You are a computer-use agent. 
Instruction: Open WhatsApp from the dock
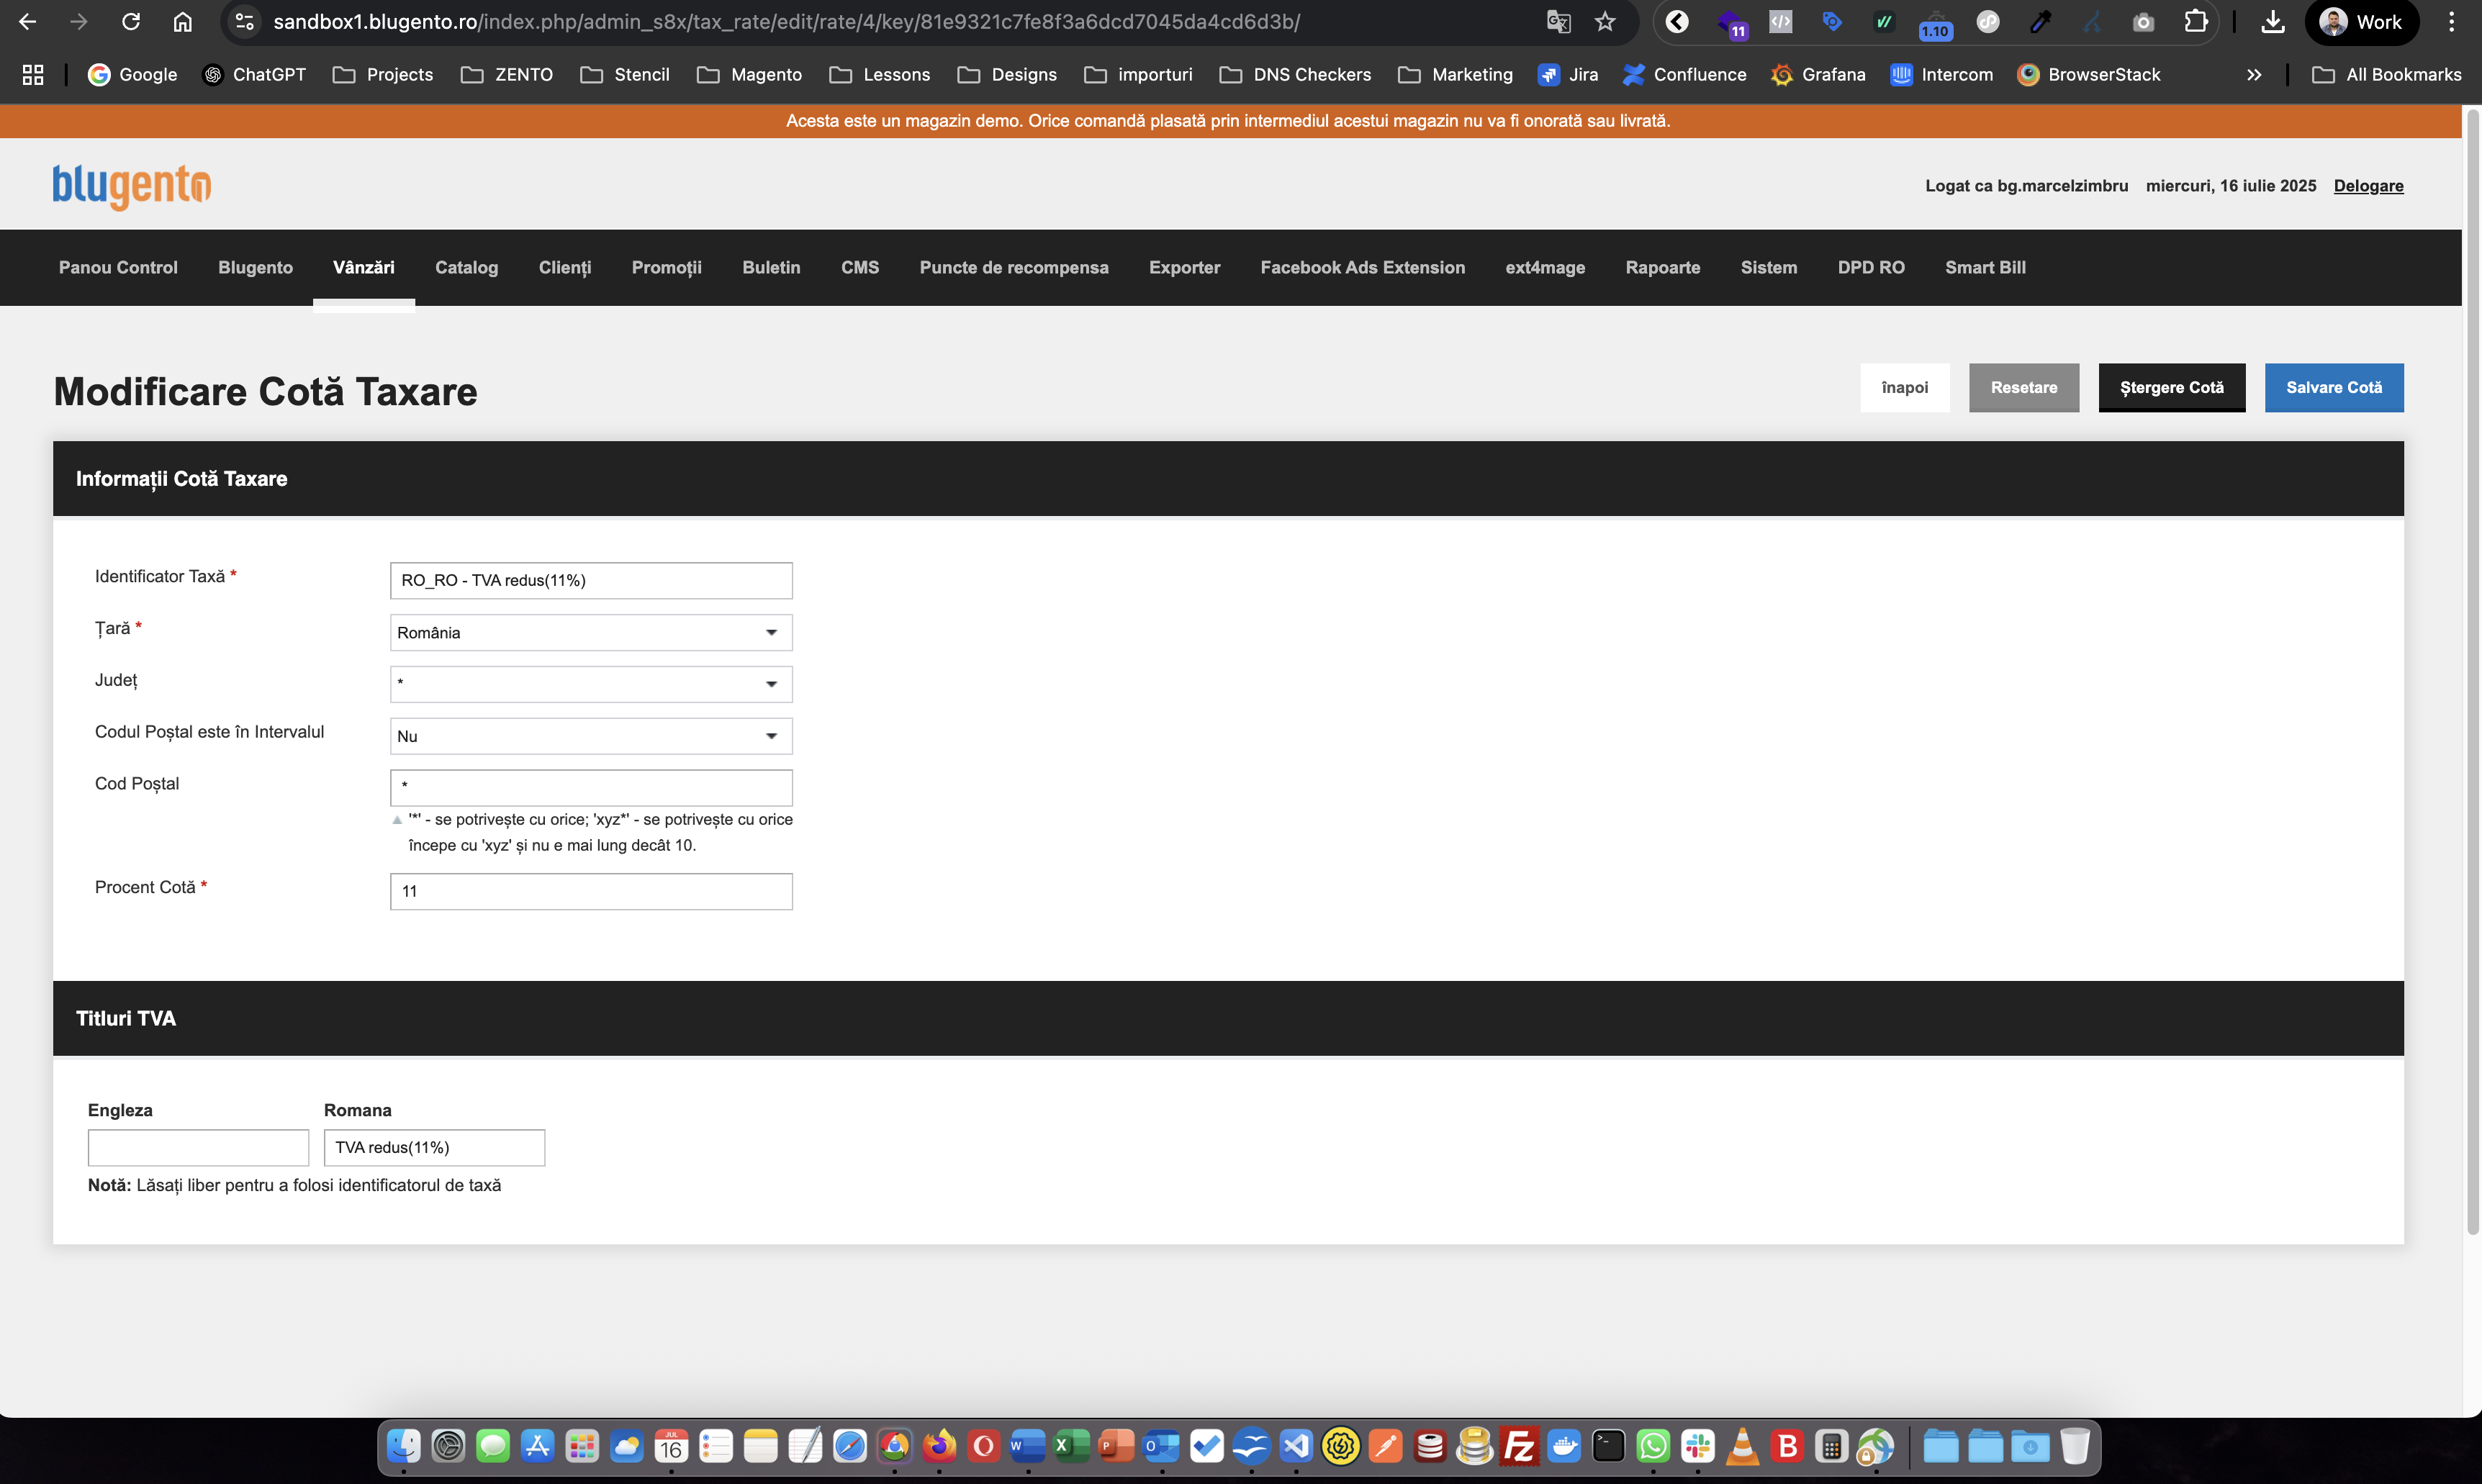pos(1653,1446)
